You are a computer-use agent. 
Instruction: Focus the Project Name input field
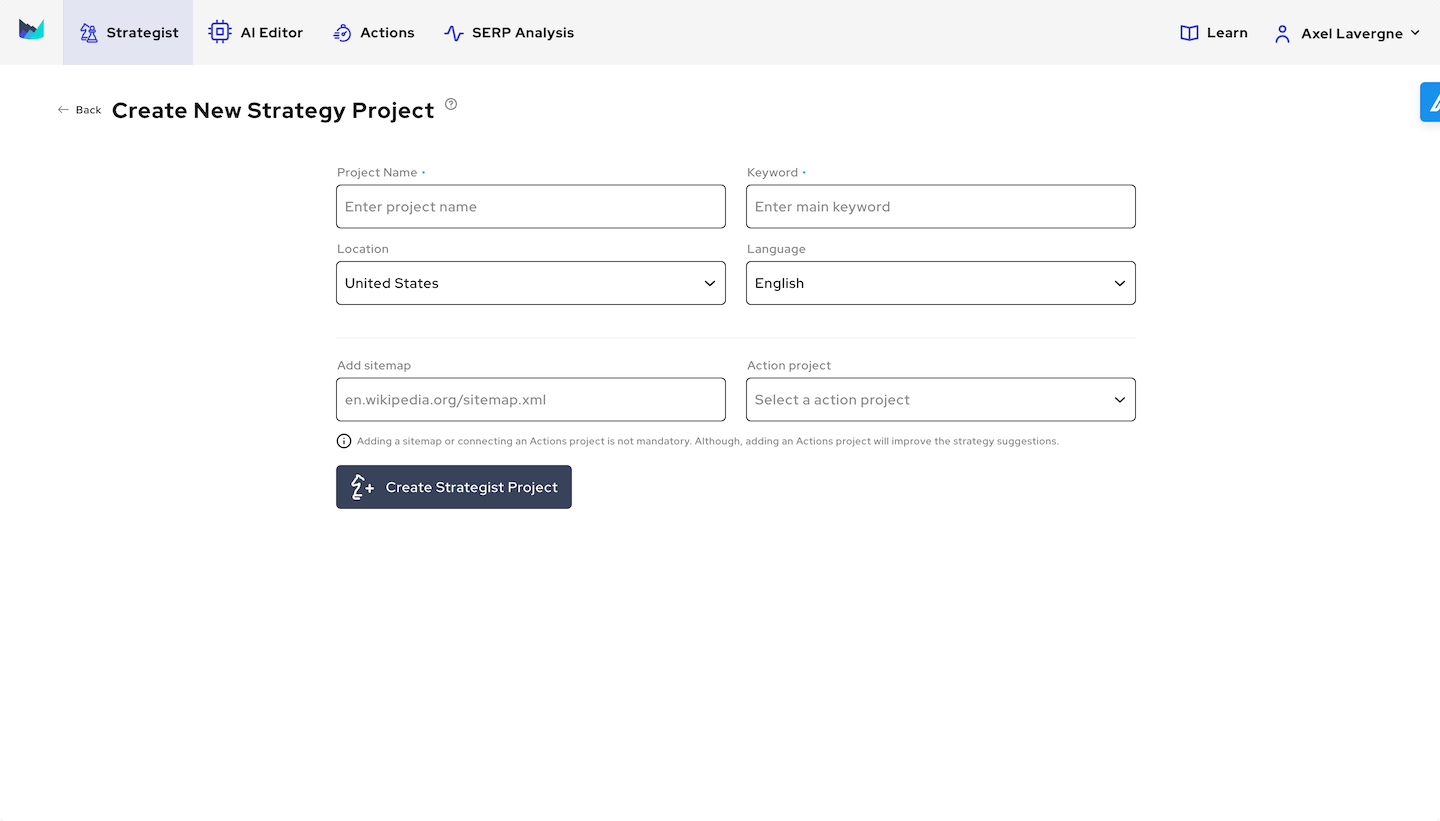(x=531, y=206)
